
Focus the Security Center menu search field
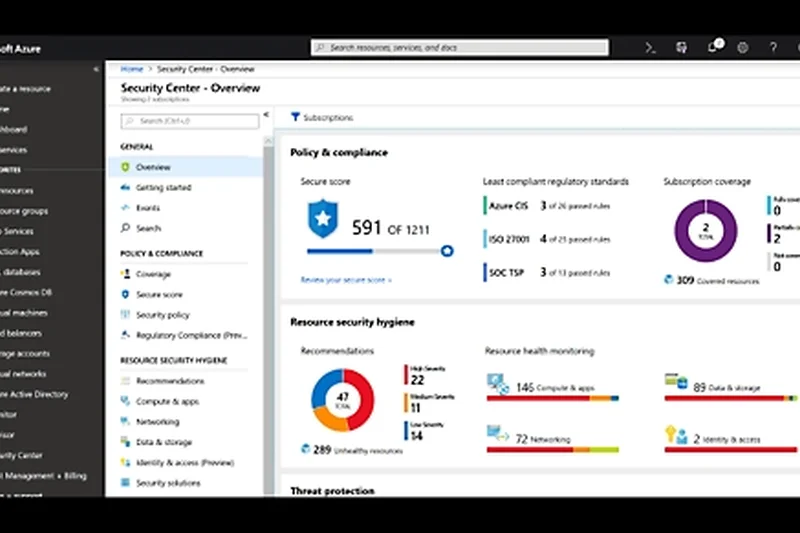click(190, 121)
